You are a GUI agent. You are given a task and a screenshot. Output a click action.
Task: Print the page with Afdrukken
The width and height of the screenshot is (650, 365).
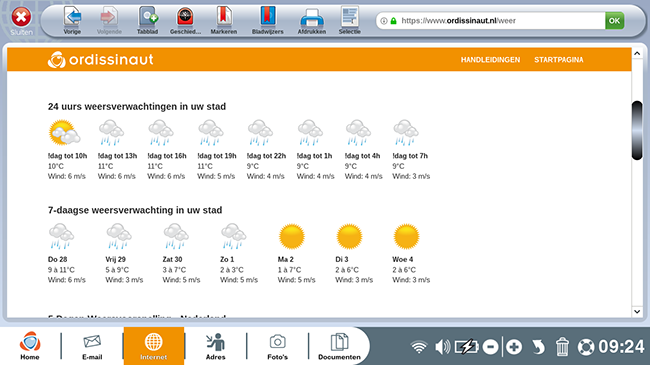312,20
